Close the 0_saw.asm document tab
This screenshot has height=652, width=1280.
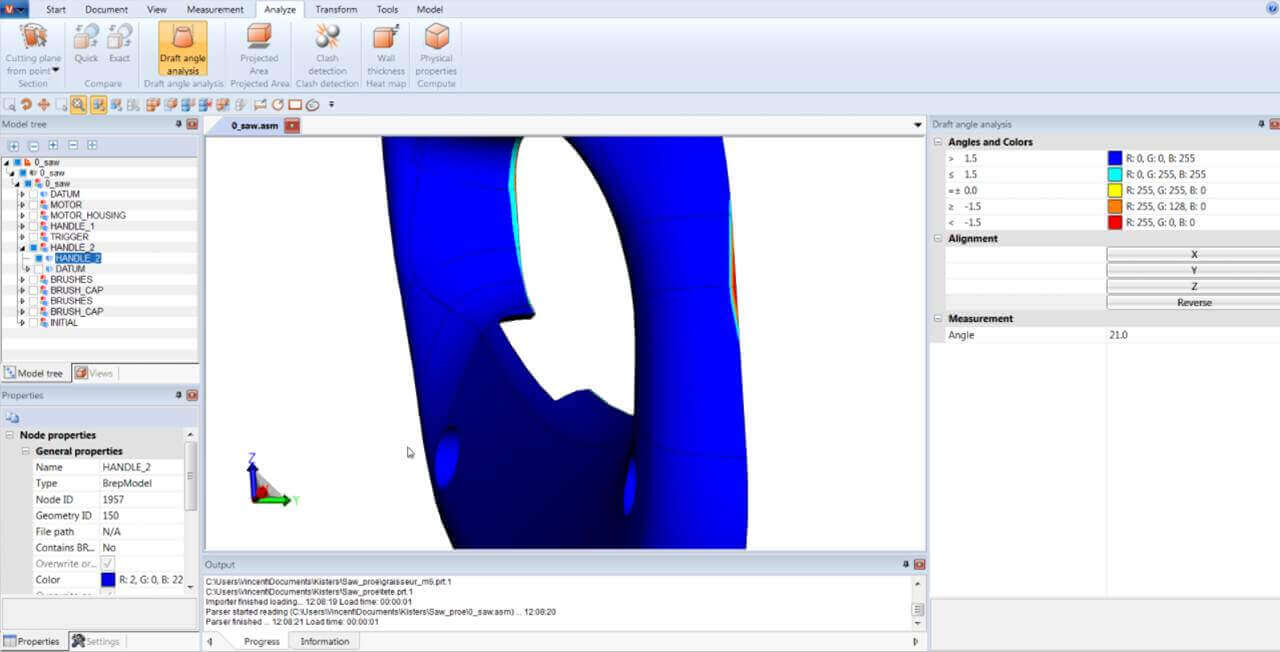point(292,126)
